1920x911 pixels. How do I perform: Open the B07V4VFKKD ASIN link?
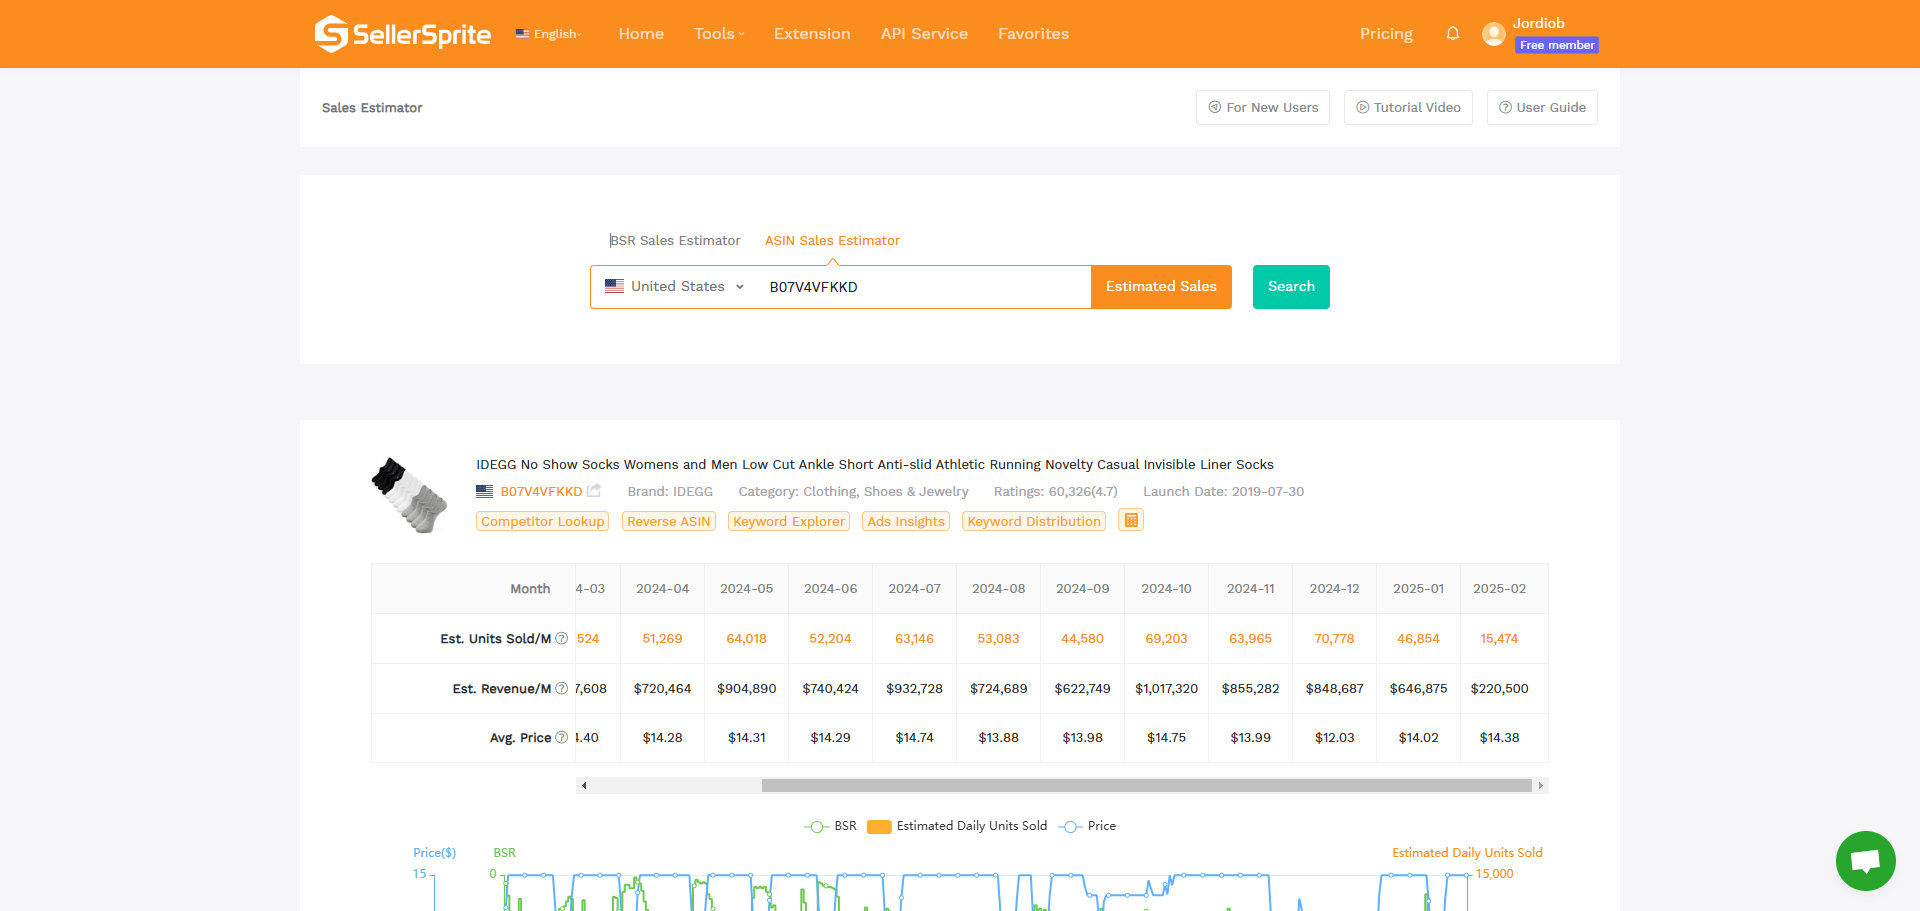click(x=541, y=492)
